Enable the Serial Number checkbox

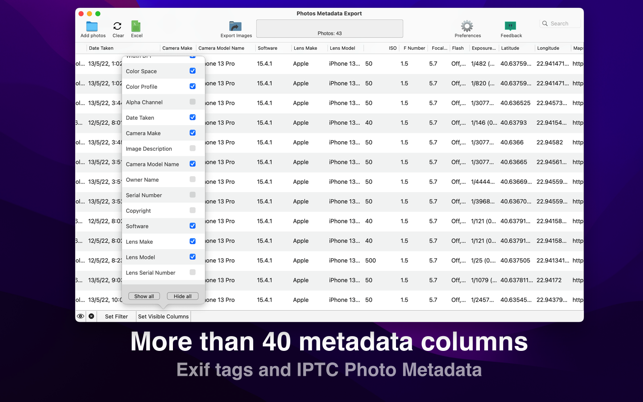pos(192,195)
